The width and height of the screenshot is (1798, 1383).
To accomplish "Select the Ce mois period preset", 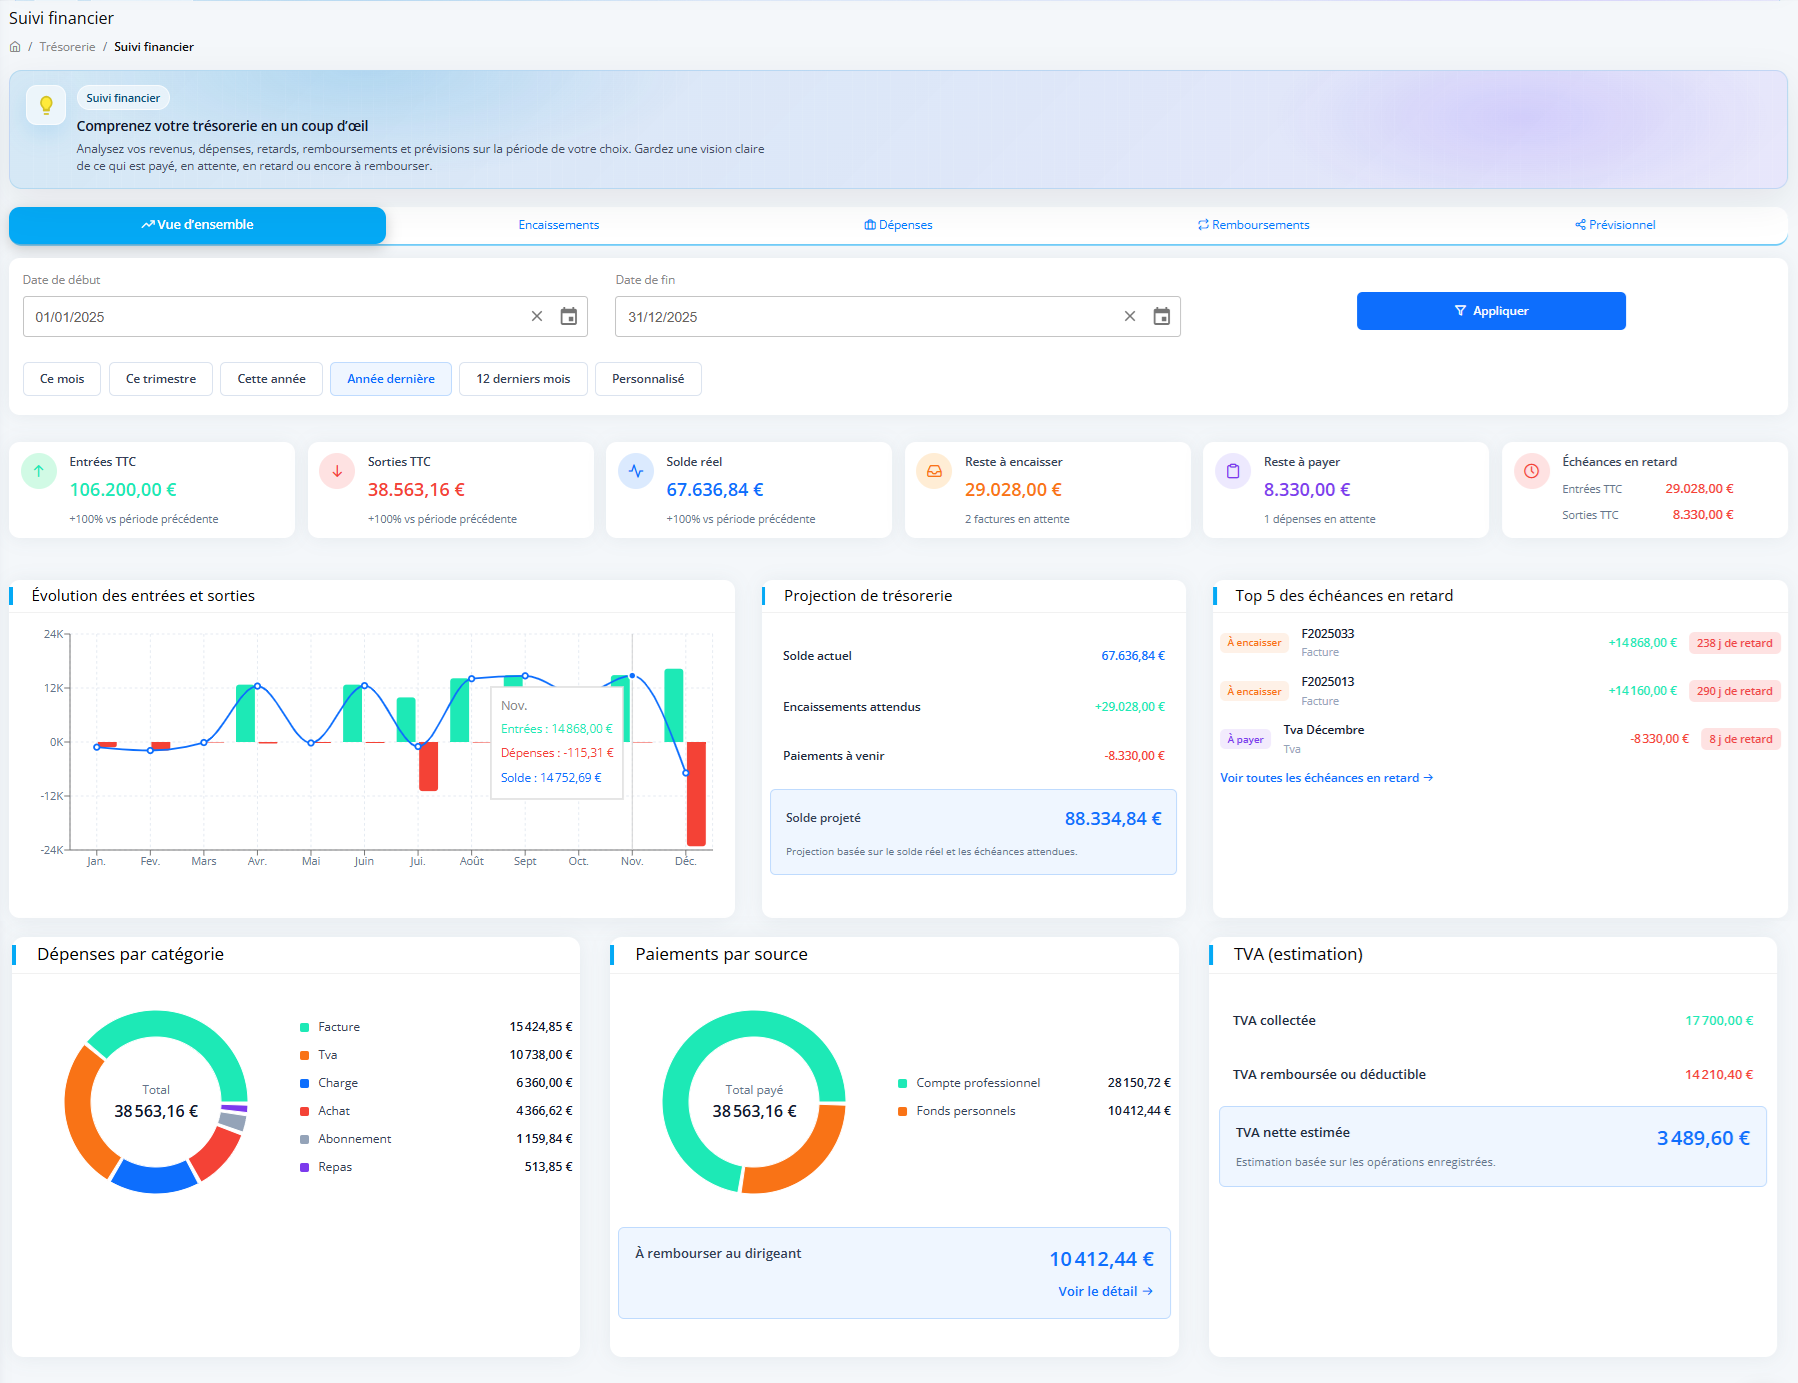I will point(62,379).
